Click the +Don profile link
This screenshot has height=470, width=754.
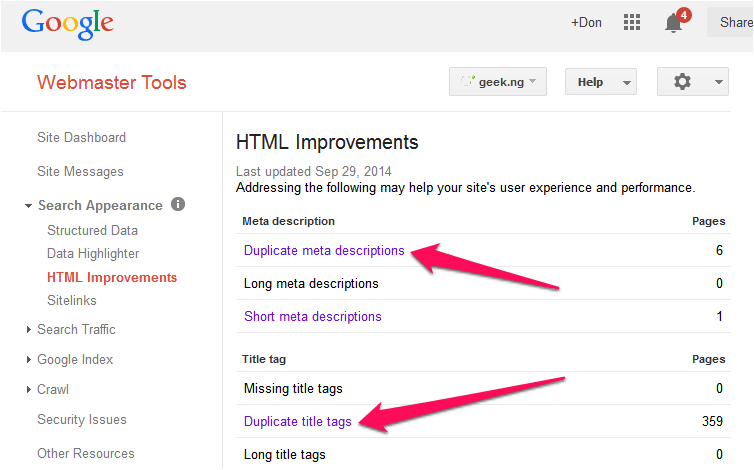click(x=586, y=23)
